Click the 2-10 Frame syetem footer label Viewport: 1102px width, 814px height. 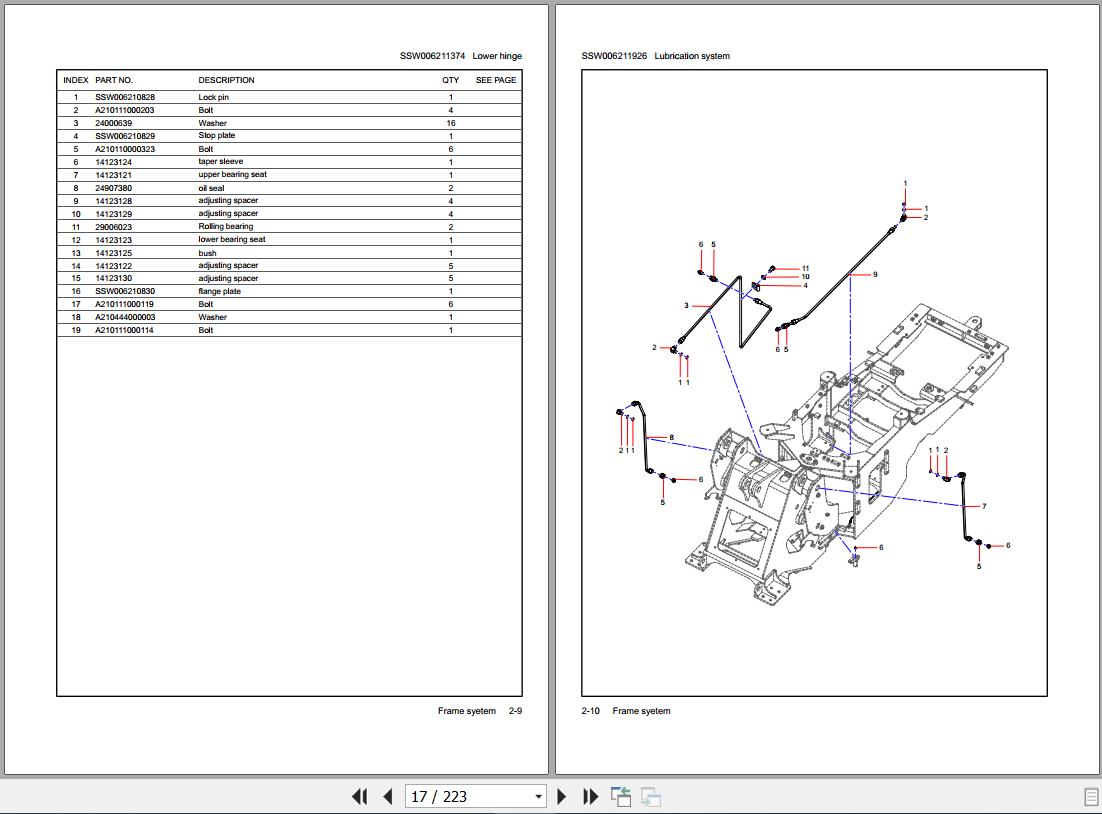point(624,710)
